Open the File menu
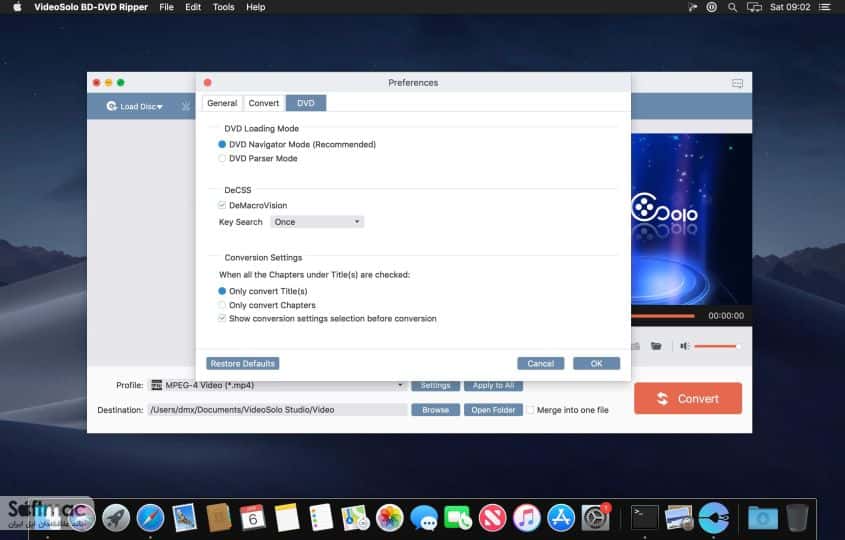Screen dimensions: 845x540 [167, 7]
